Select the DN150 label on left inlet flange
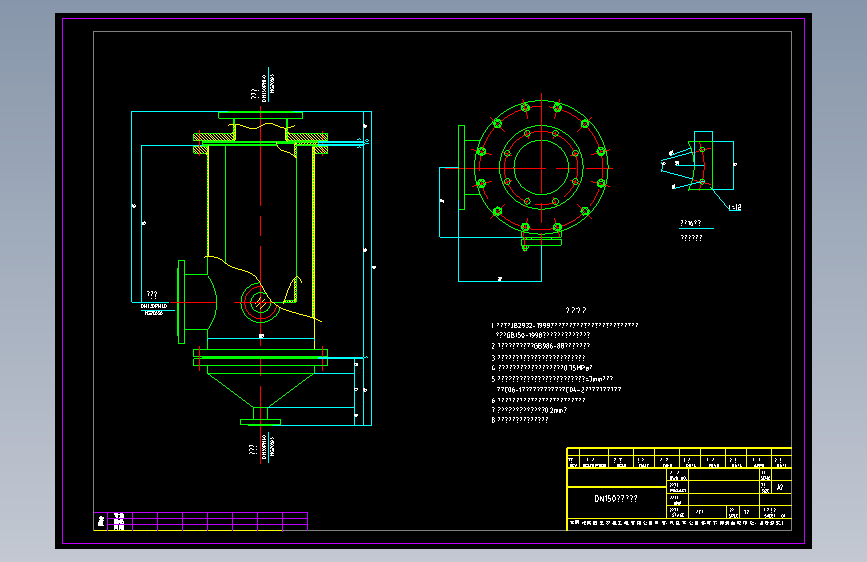The image size is (867, 562). (154, 306)
